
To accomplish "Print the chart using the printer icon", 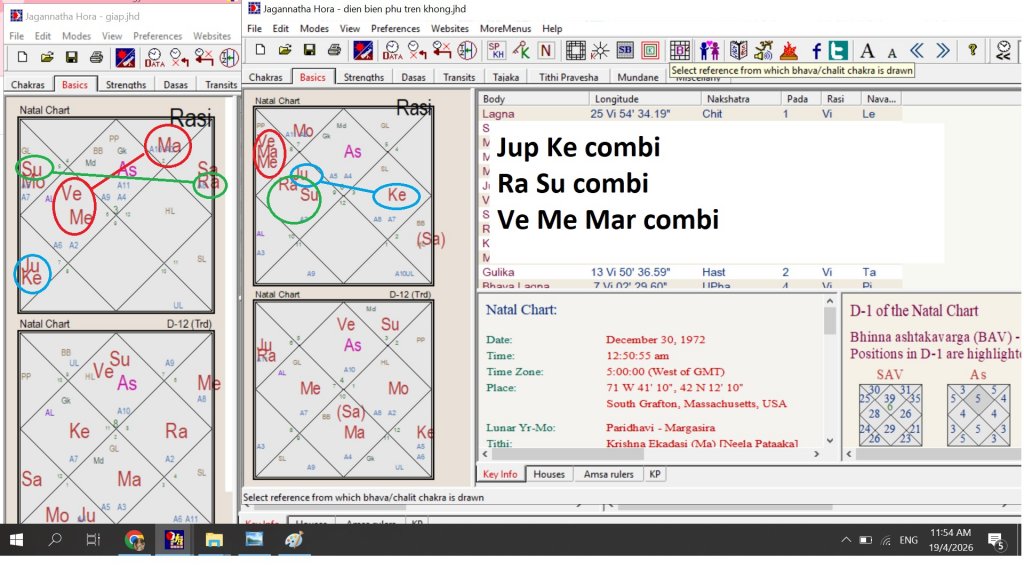I will (x=334, y=50).
